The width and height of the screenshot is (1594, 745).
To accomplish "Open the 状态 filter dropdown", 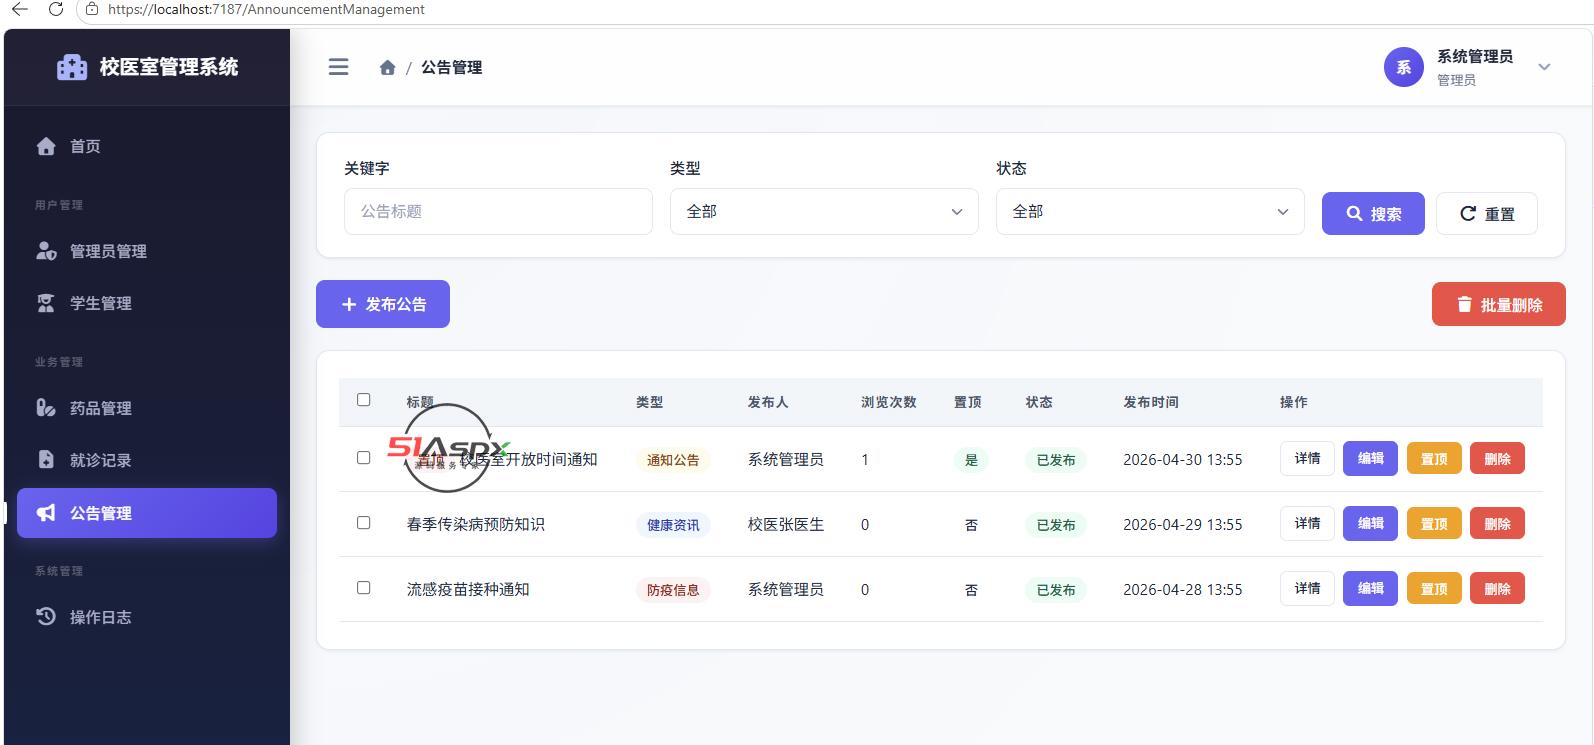I will 1150,211.
